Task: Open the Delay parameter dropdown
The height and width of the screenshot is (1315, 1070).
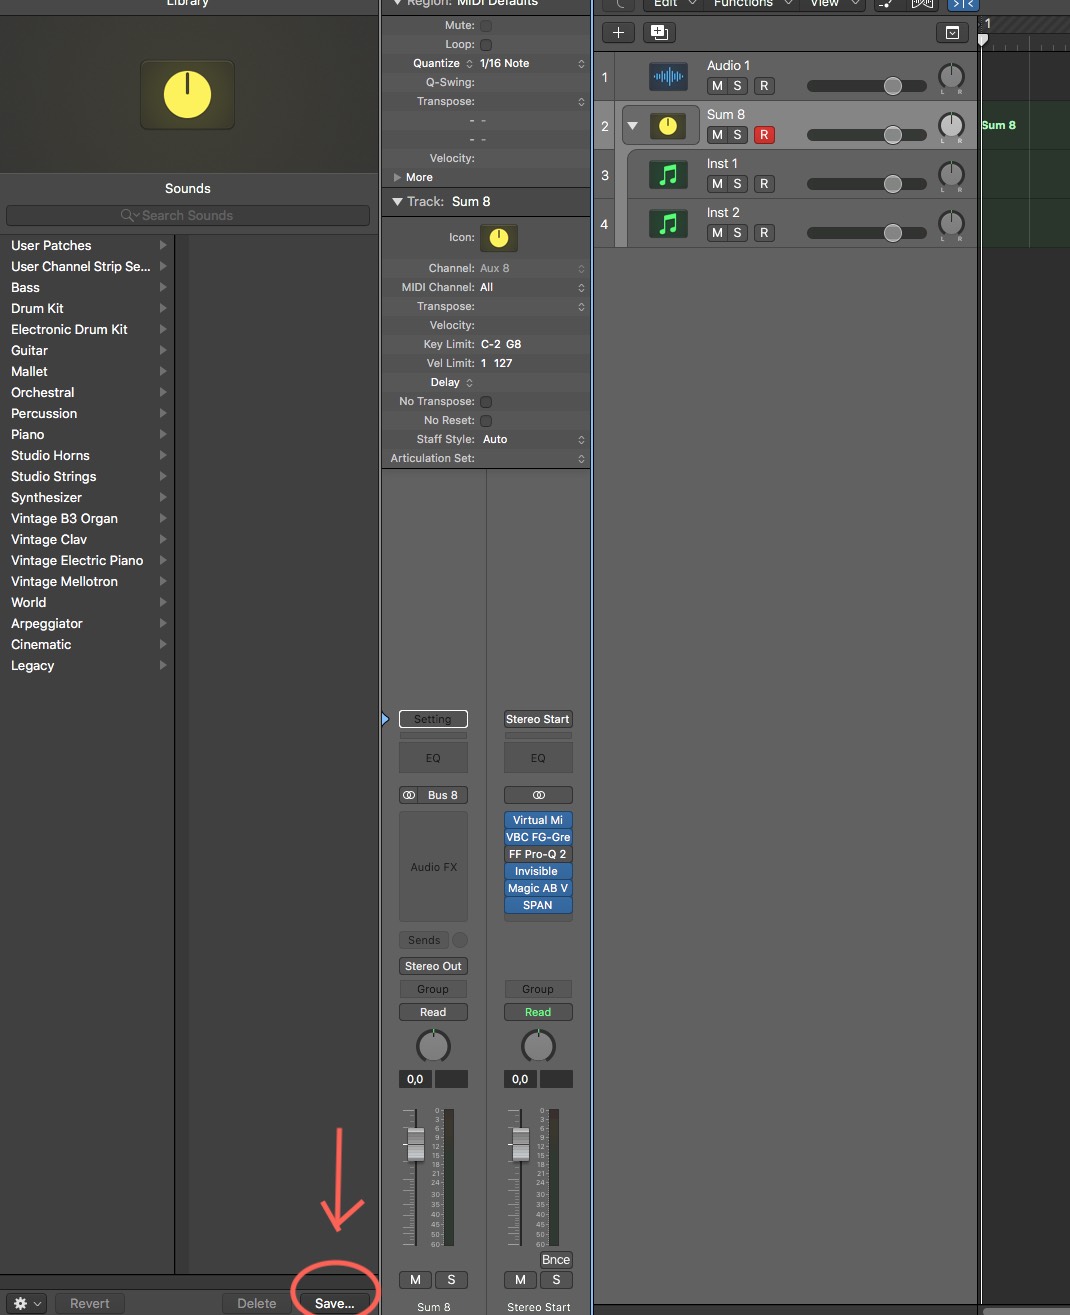Action: (451, 382)
